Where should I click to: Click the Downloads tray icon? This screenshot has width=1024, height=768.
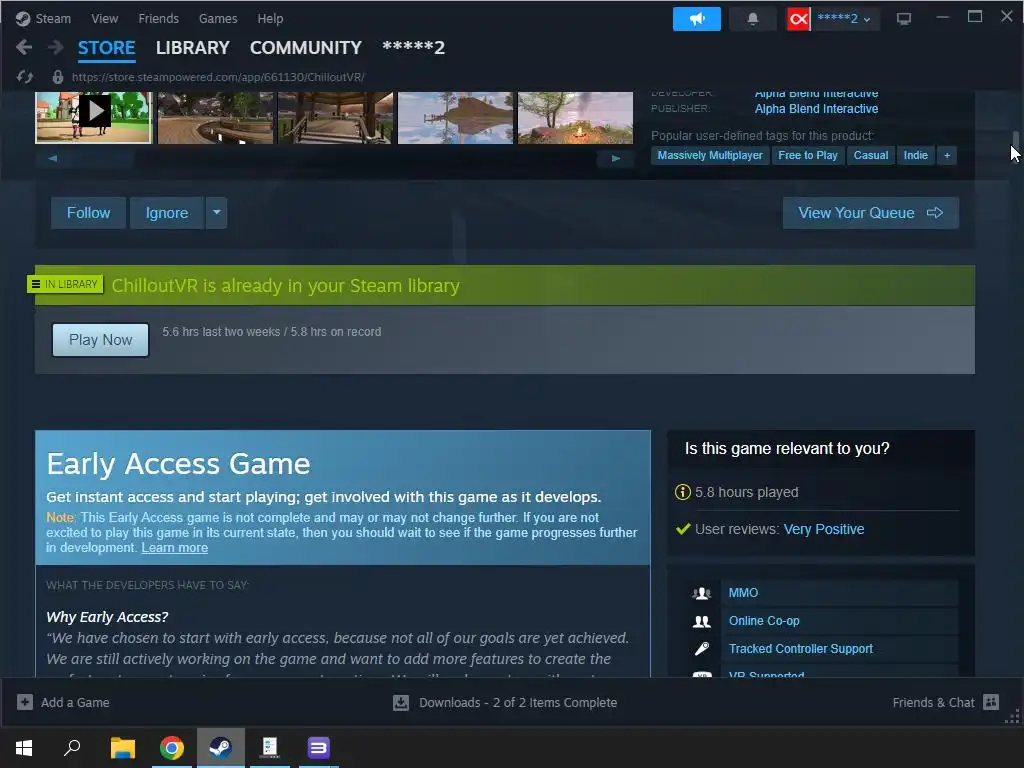point(401,703)
